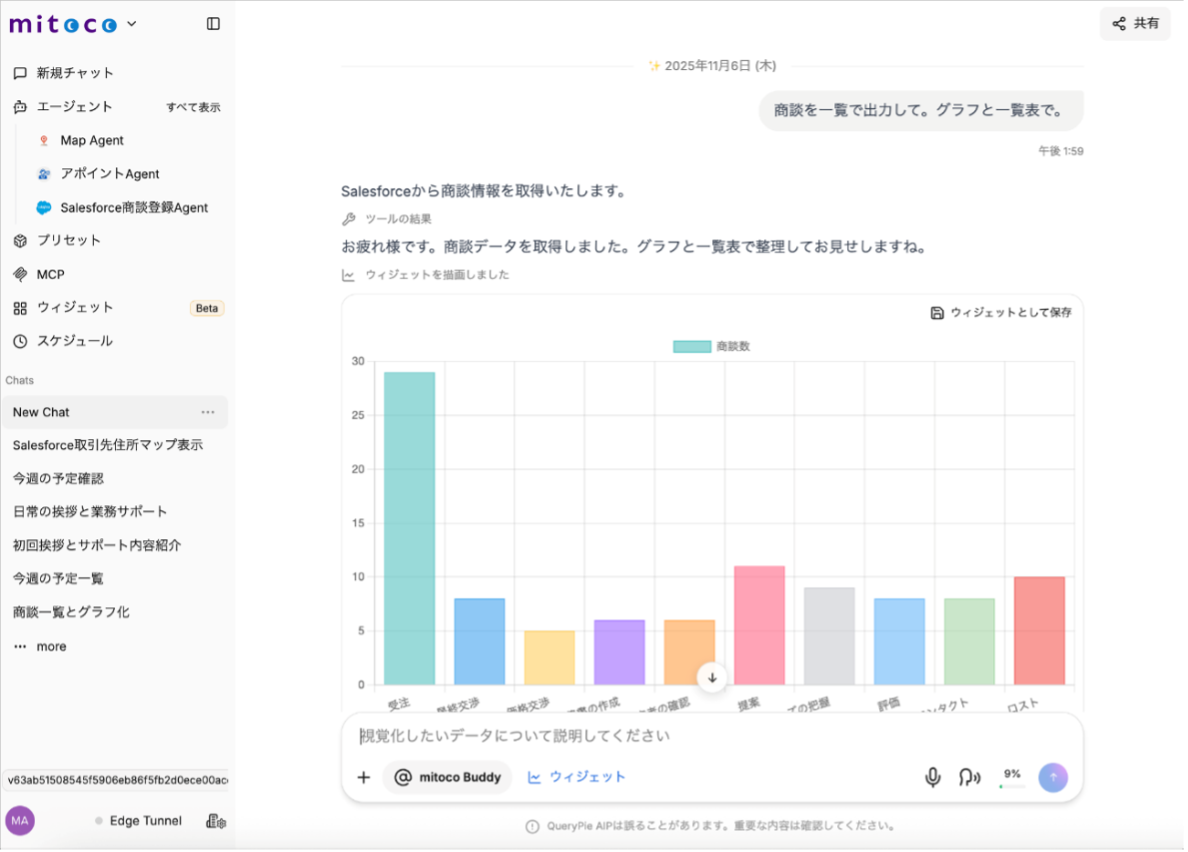1188x852 pixels.
Task: Save the chart as a widget
Action: click(x=1005, y=311)
